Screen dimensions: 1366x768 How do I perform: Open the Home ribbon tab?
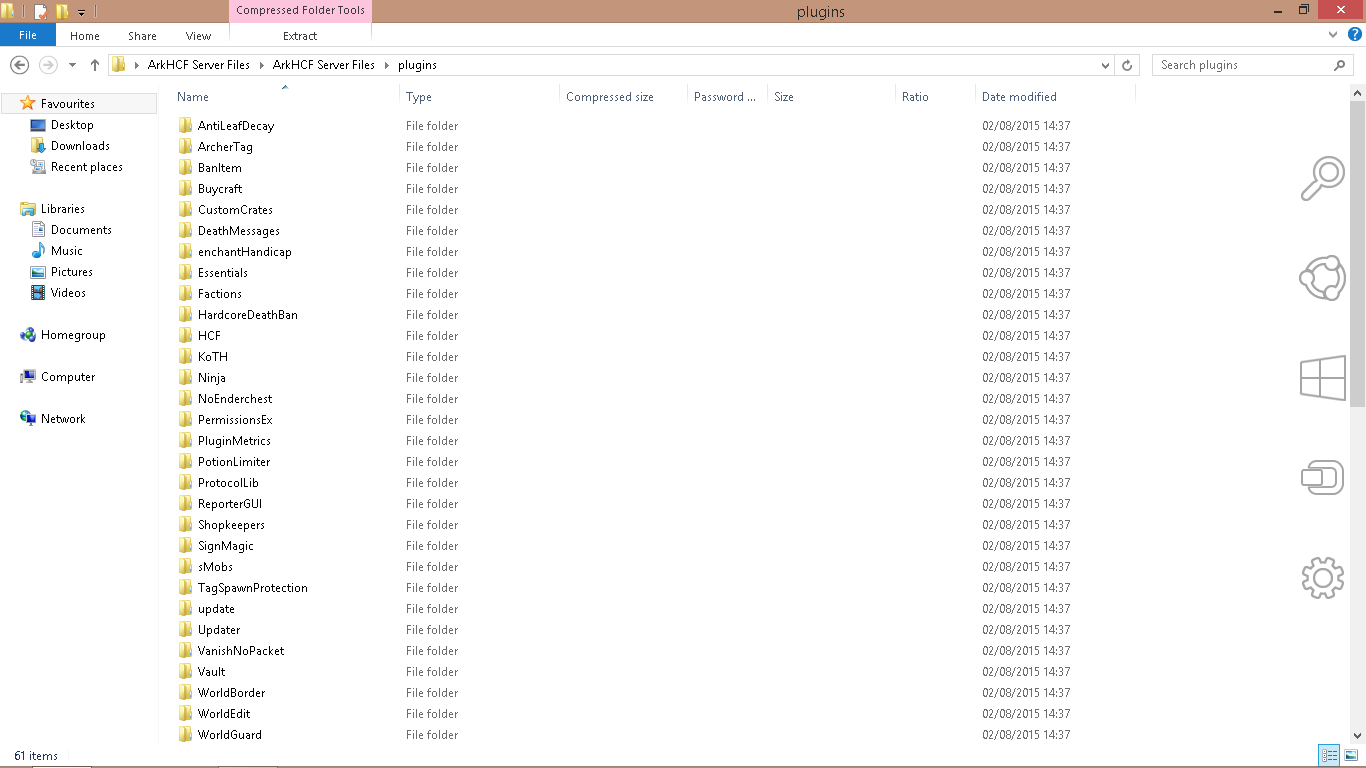pos(85,36)
